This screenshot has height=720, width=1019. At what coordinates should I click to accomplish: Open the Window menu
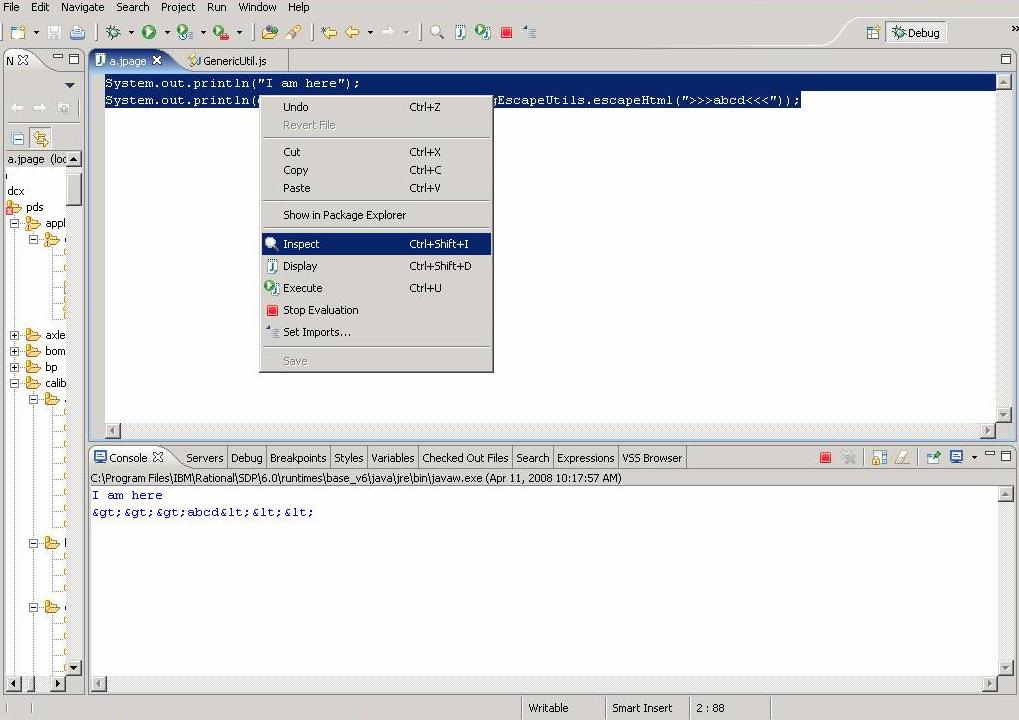point(257,7)
